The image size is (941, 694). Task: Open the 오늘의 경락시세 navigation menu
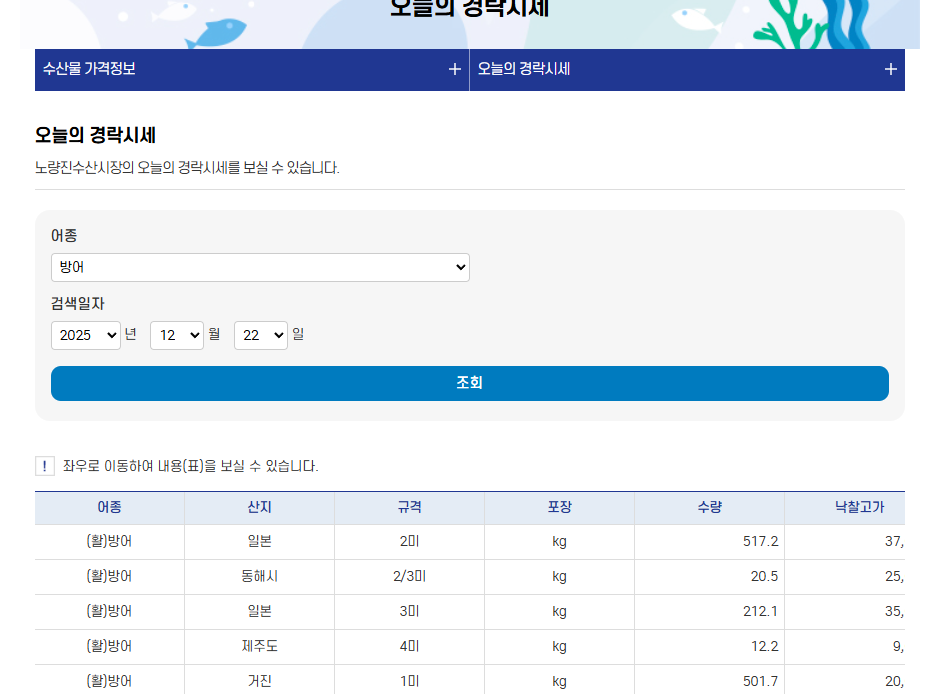[687, 70]
